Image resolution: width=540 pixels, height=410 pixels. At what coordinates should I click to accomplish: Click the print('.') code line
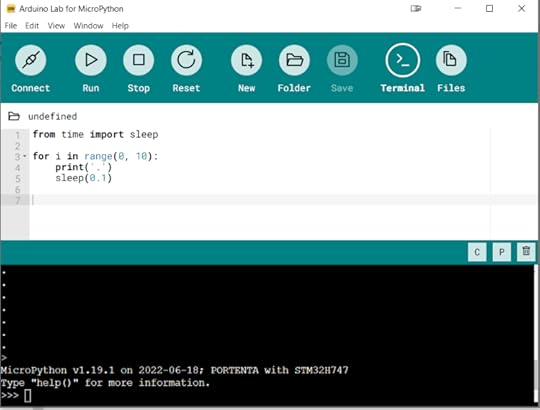tap(83, 167)
